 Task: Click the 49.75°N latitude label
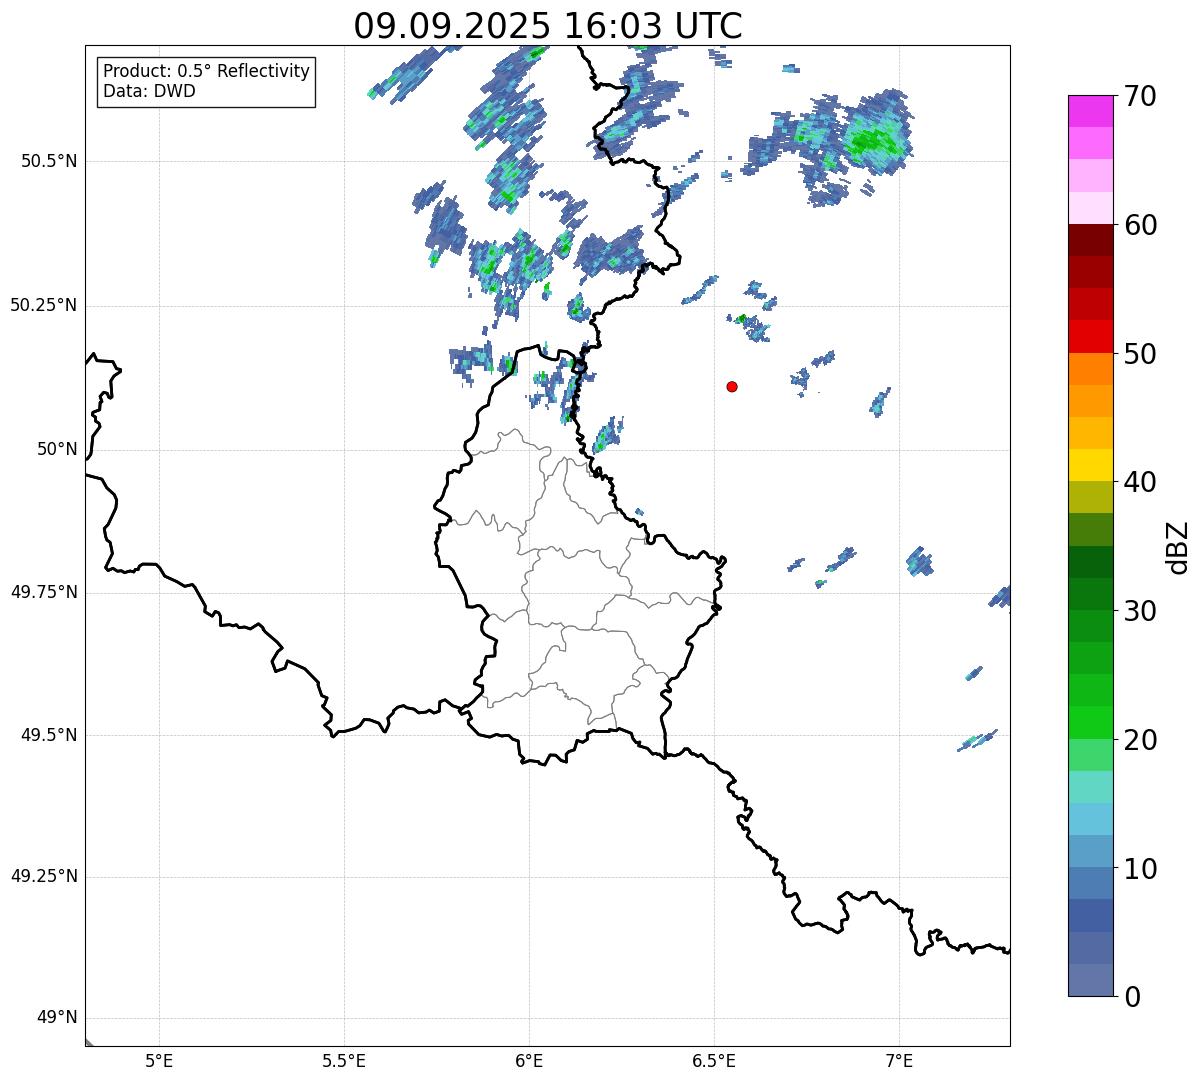tap(44, 592)
